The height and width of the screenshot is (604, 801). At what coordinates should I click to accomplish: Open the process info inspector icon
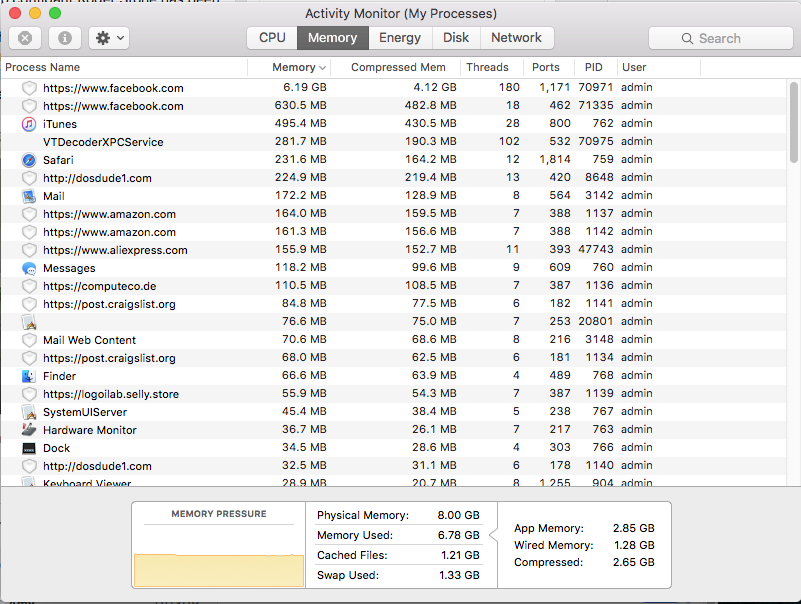point(64,38)
